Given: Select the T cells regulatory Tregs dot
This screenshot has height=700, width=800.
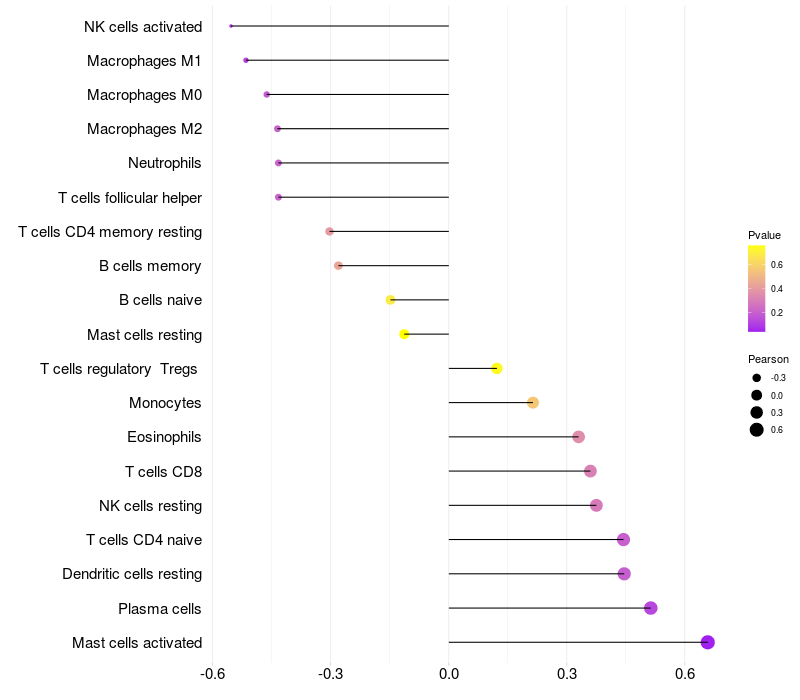Looking at the screenshot, I should pyautogui.click(x=497, y=368).
